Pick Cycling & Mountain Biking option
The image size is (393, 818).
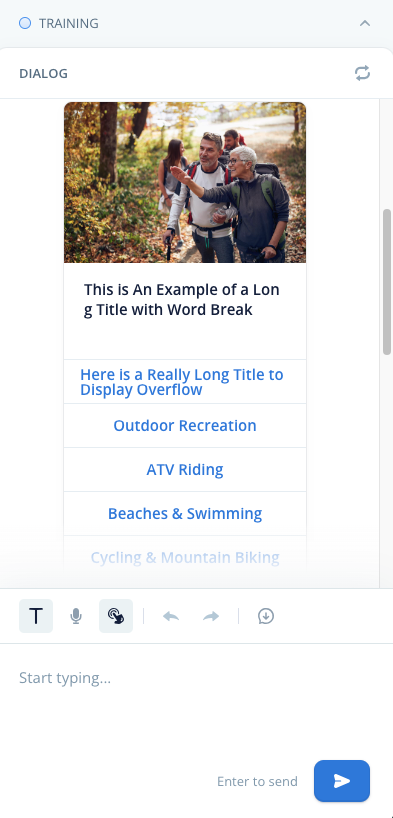tap(185, 558)
